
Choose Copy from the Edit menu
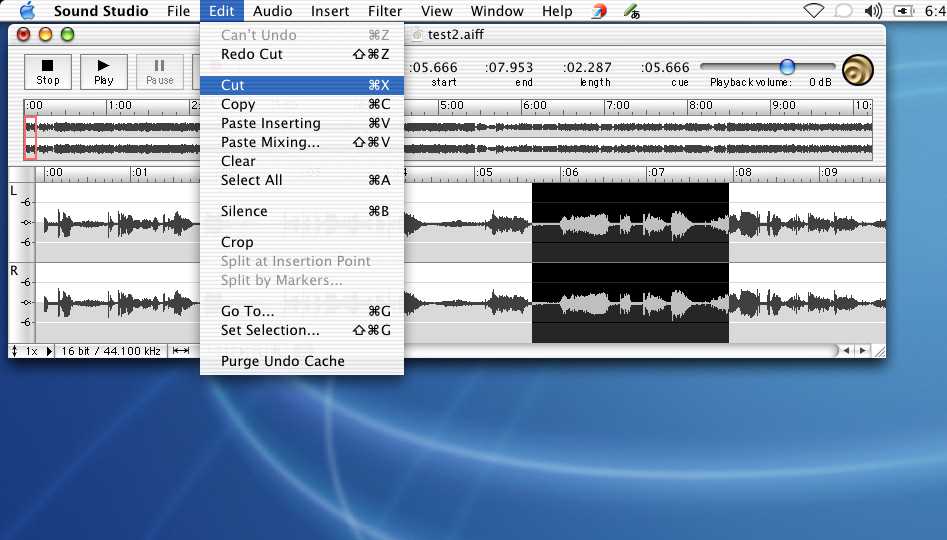(302, 104)
